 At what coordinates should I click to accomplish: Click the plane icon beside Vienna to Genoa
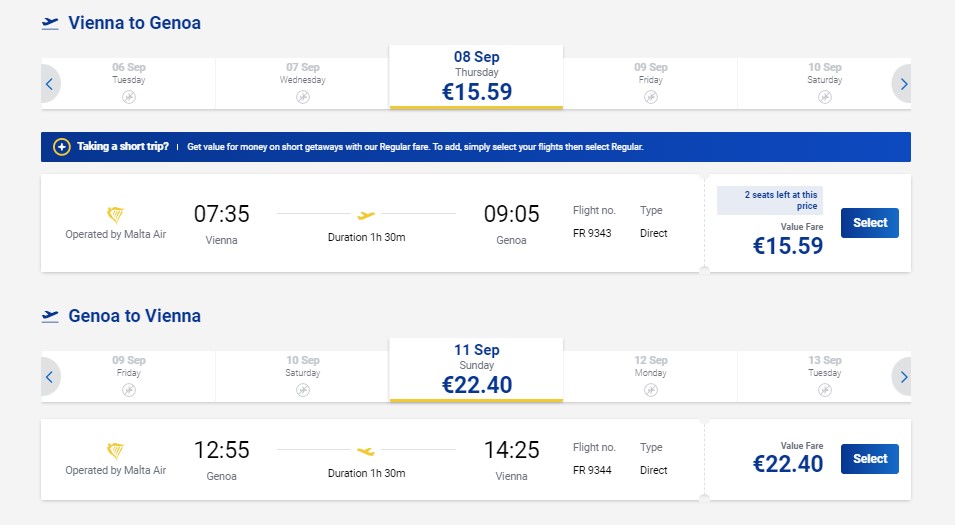(x=50, y=23)
